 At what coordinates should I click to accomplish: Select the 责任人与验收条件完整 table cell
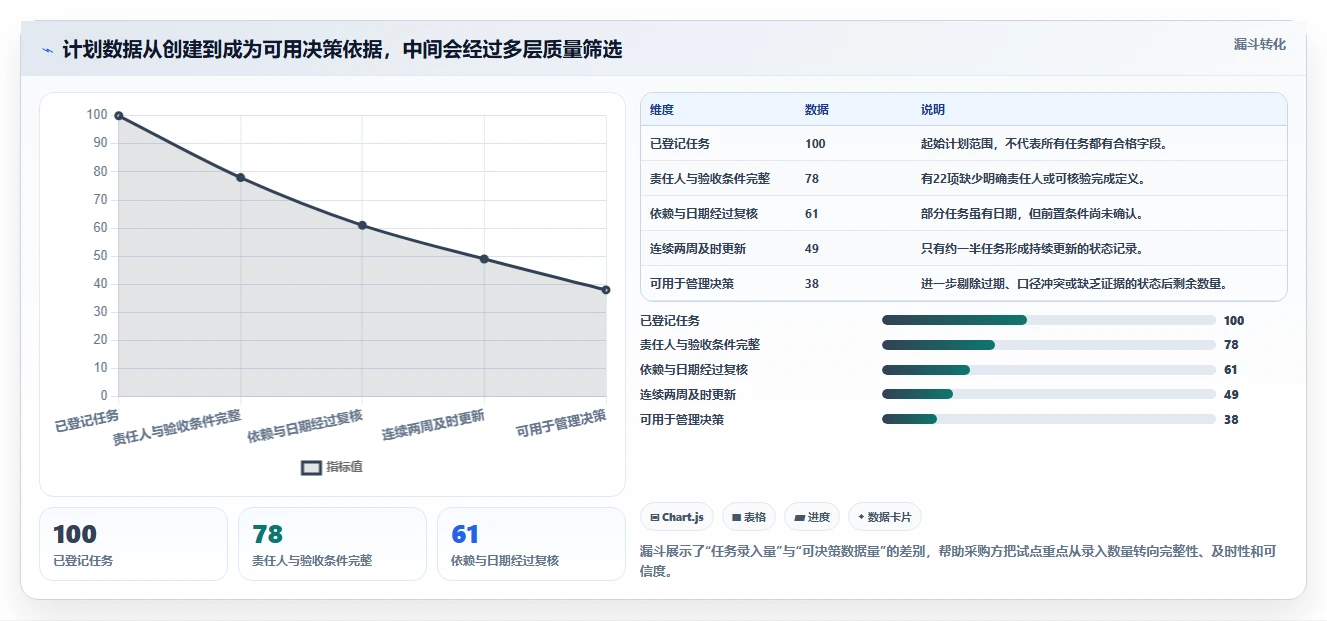[710, 179]
